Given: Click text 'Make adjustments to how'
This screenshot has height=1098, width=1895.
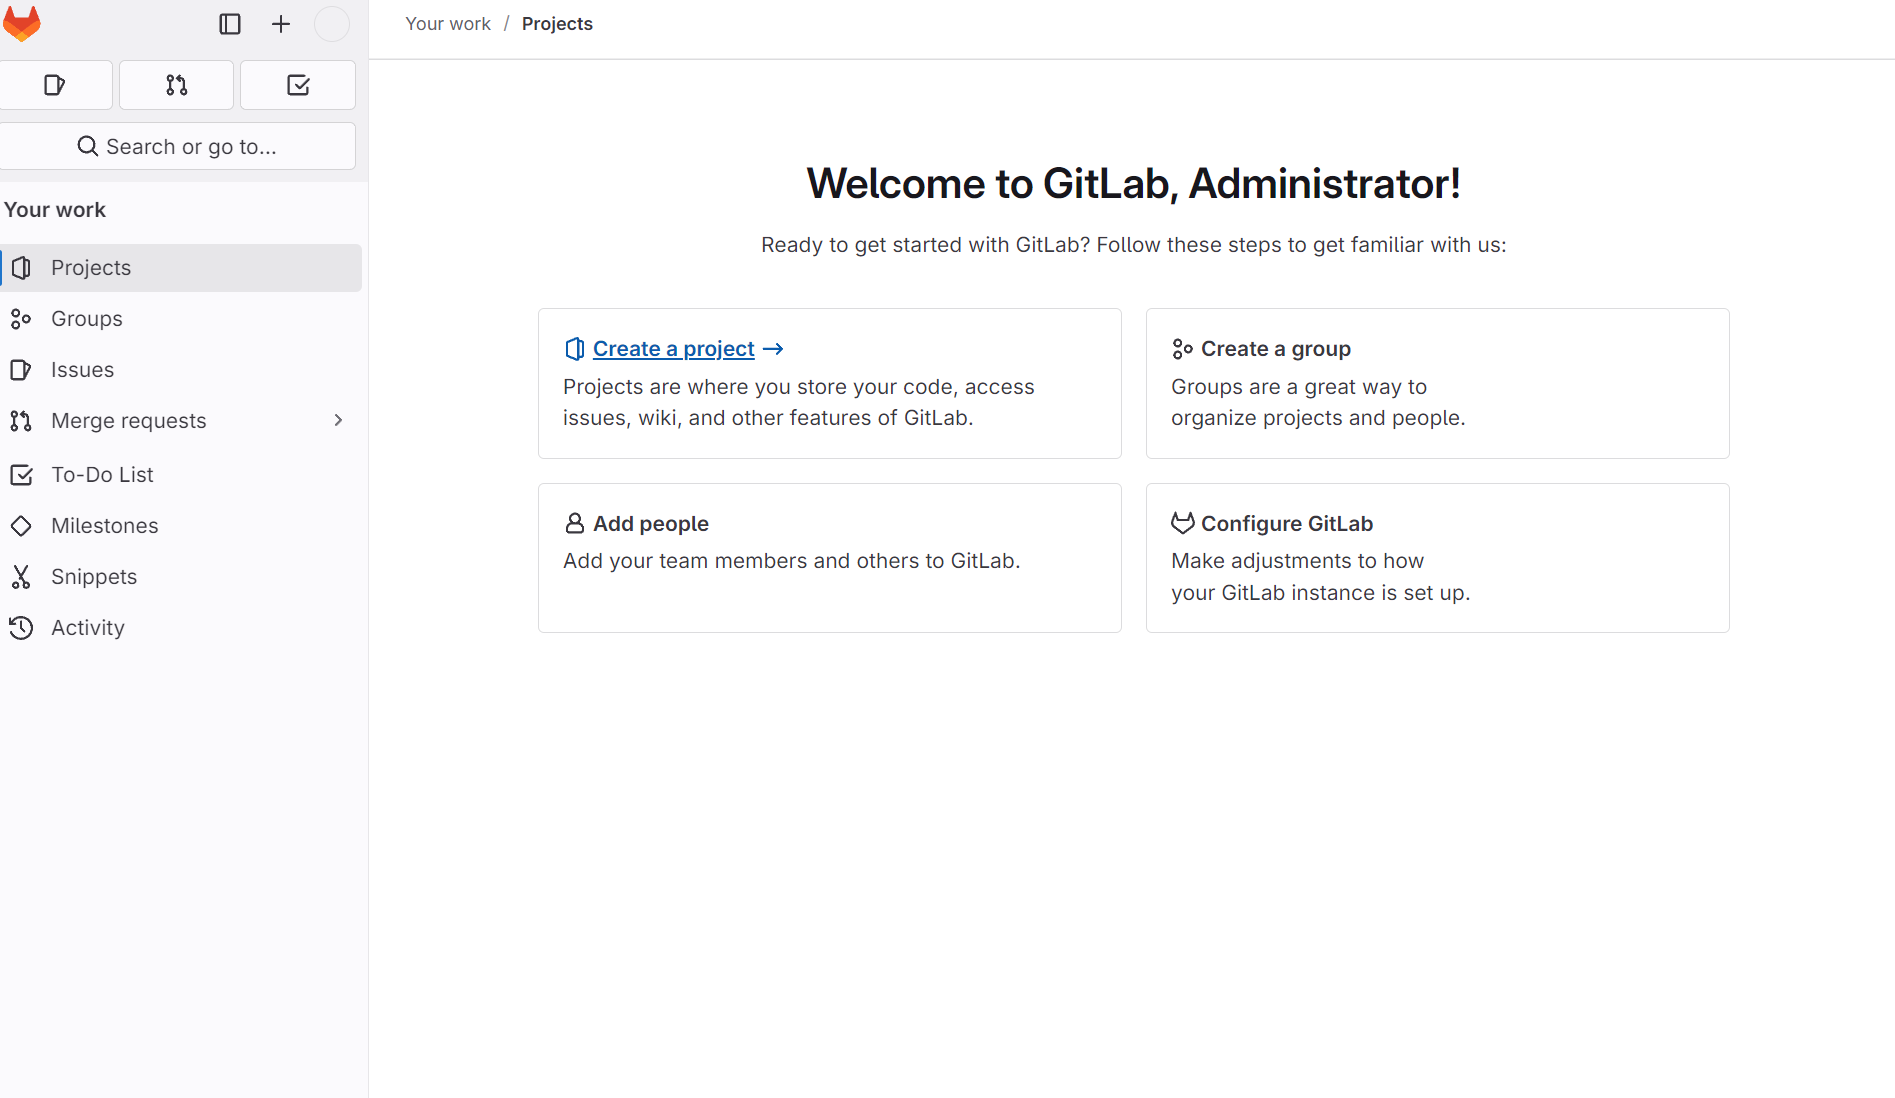Looking at the screenshot, I should coord(1297,561).
